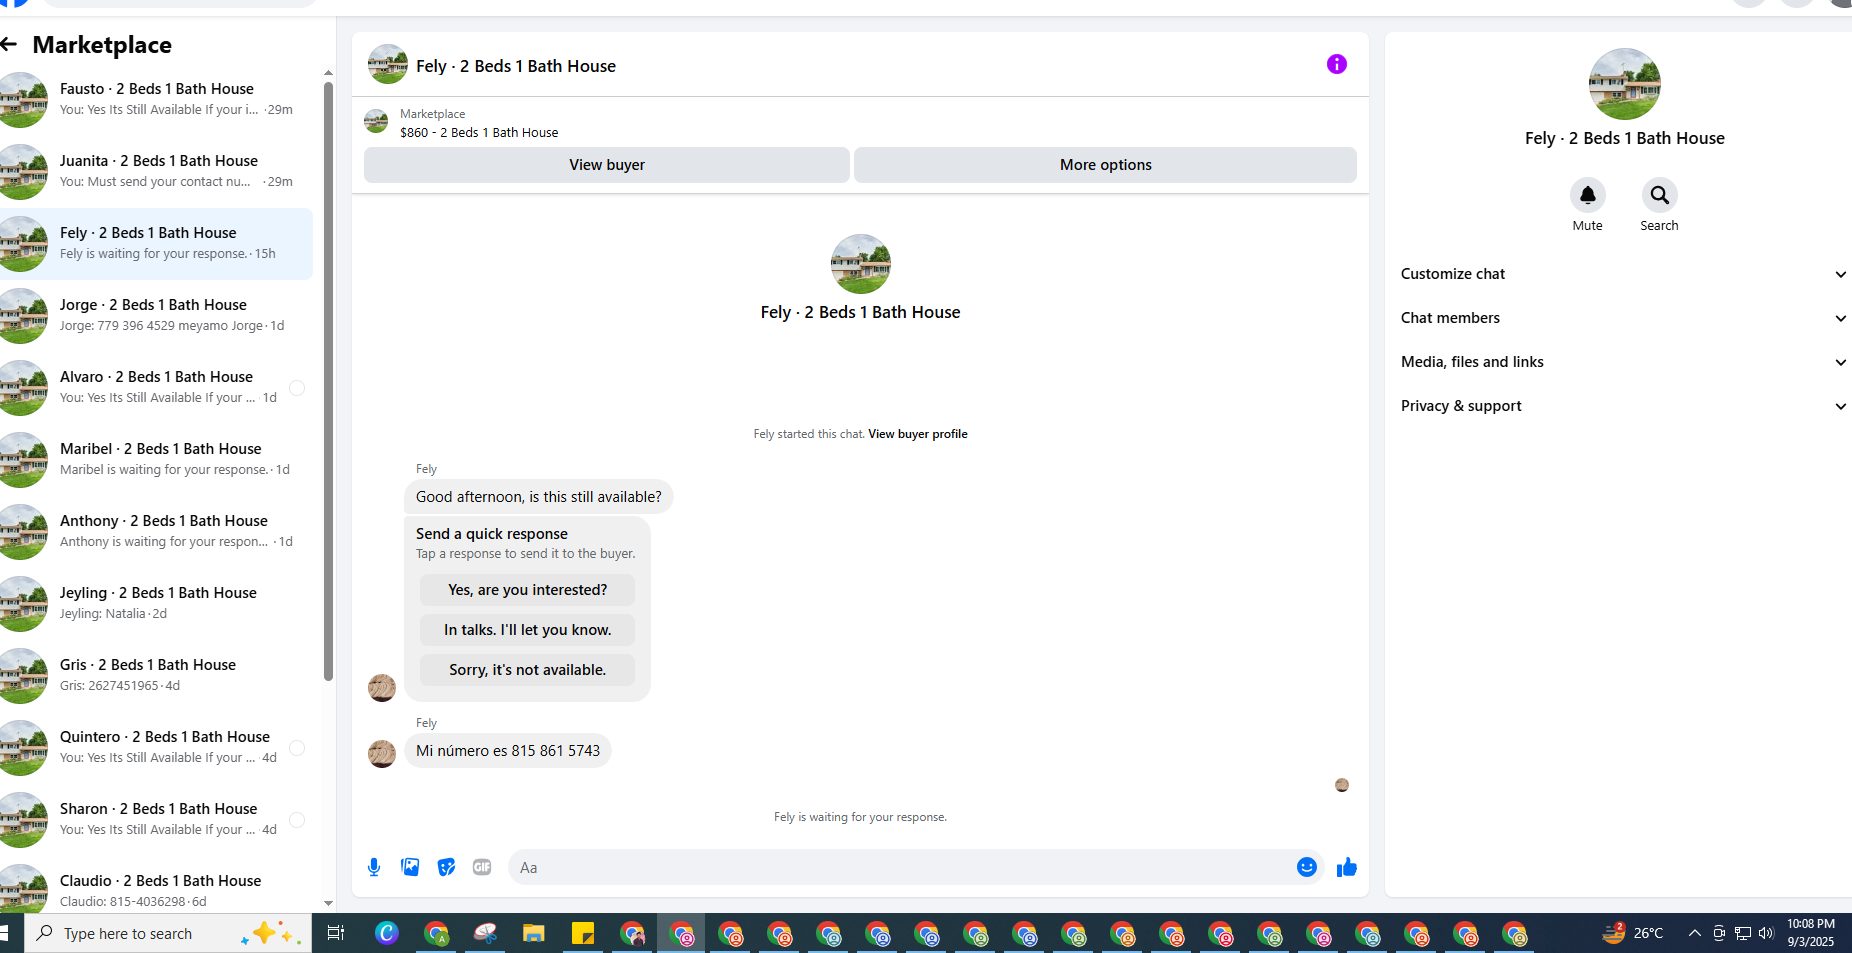Image resolution: width=1852 pixels, height=953 pixels.
Task: Open Windows Task View
Action: point(336,933)
